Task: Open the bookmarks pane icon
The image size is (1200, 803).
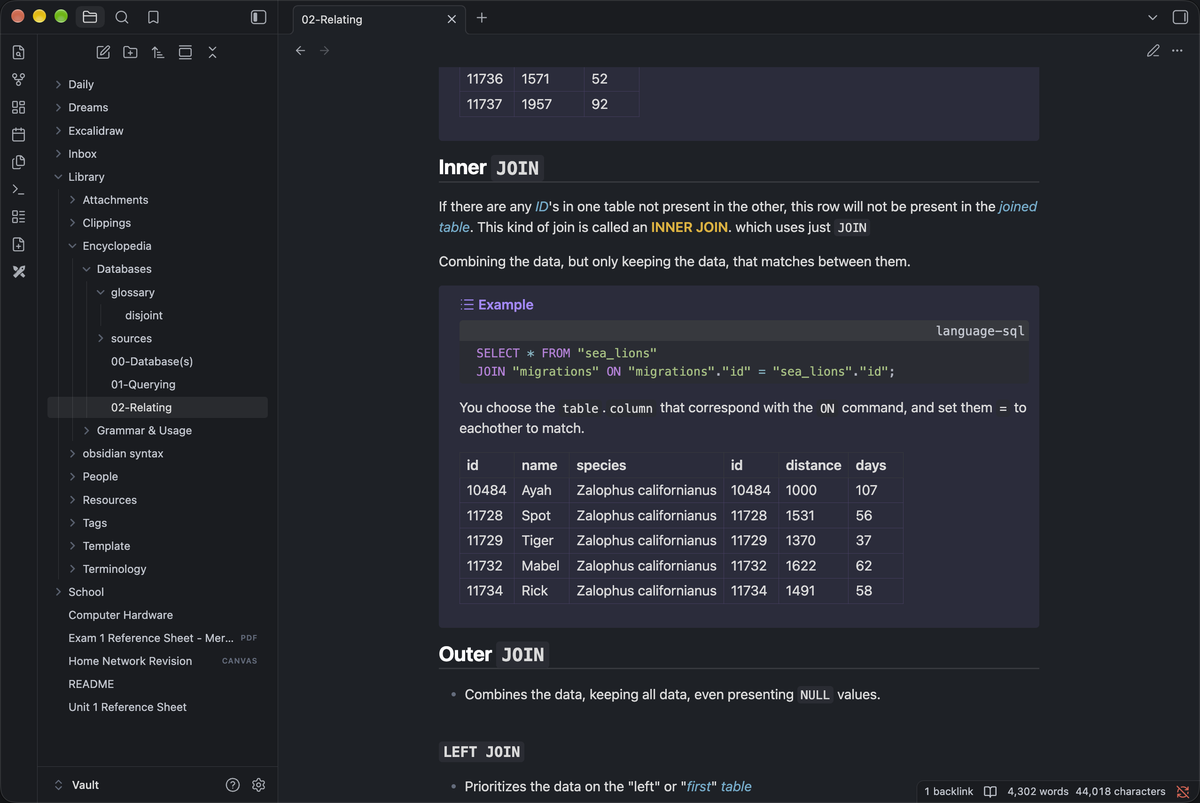Action: coord(153,17)
